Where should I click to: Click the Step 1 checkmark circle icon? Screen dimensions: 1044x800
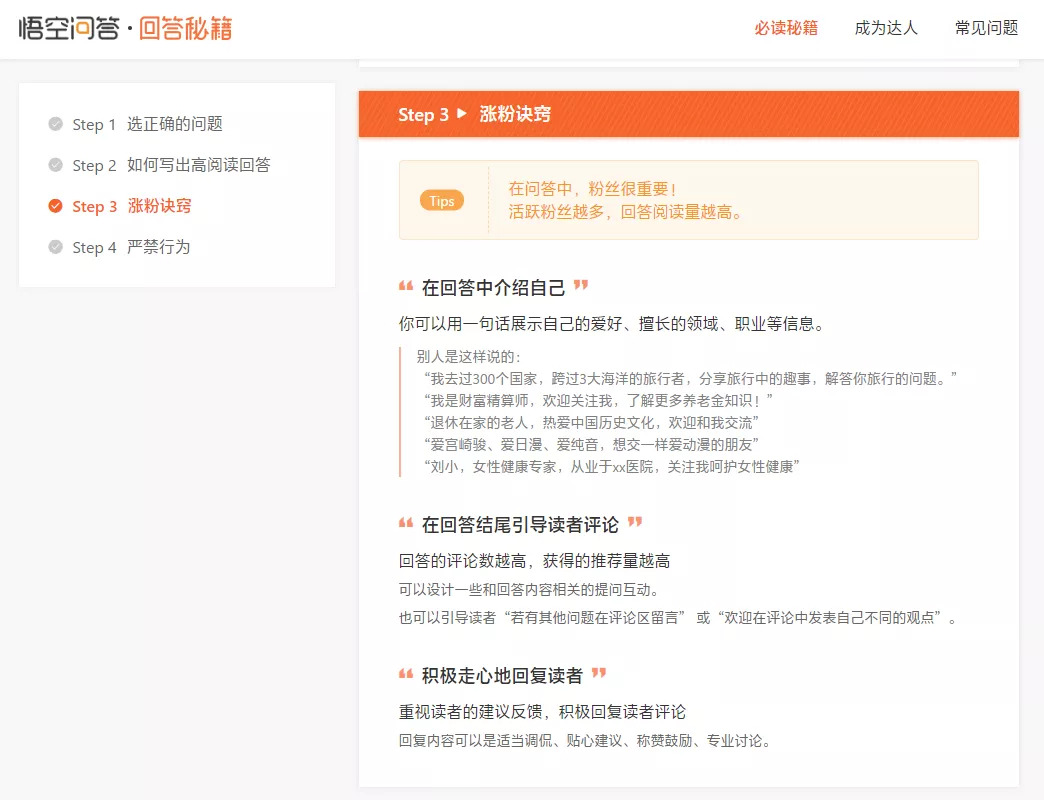[x=56, y=124]
